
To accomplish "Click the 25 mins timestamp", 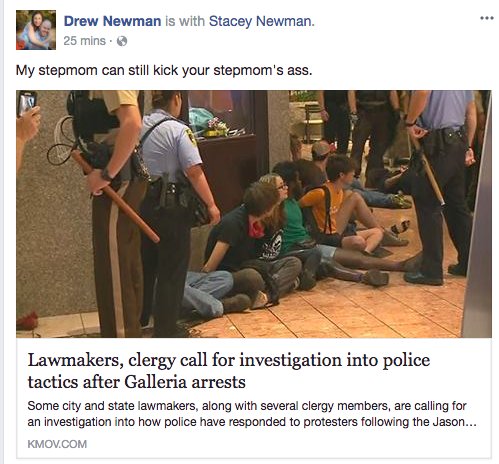I will [x=84, y=41].
